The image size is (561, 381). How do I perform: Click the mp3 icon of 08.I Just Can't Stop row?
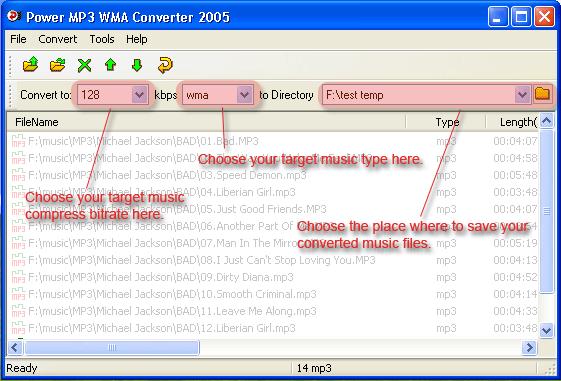pos(18,260)
